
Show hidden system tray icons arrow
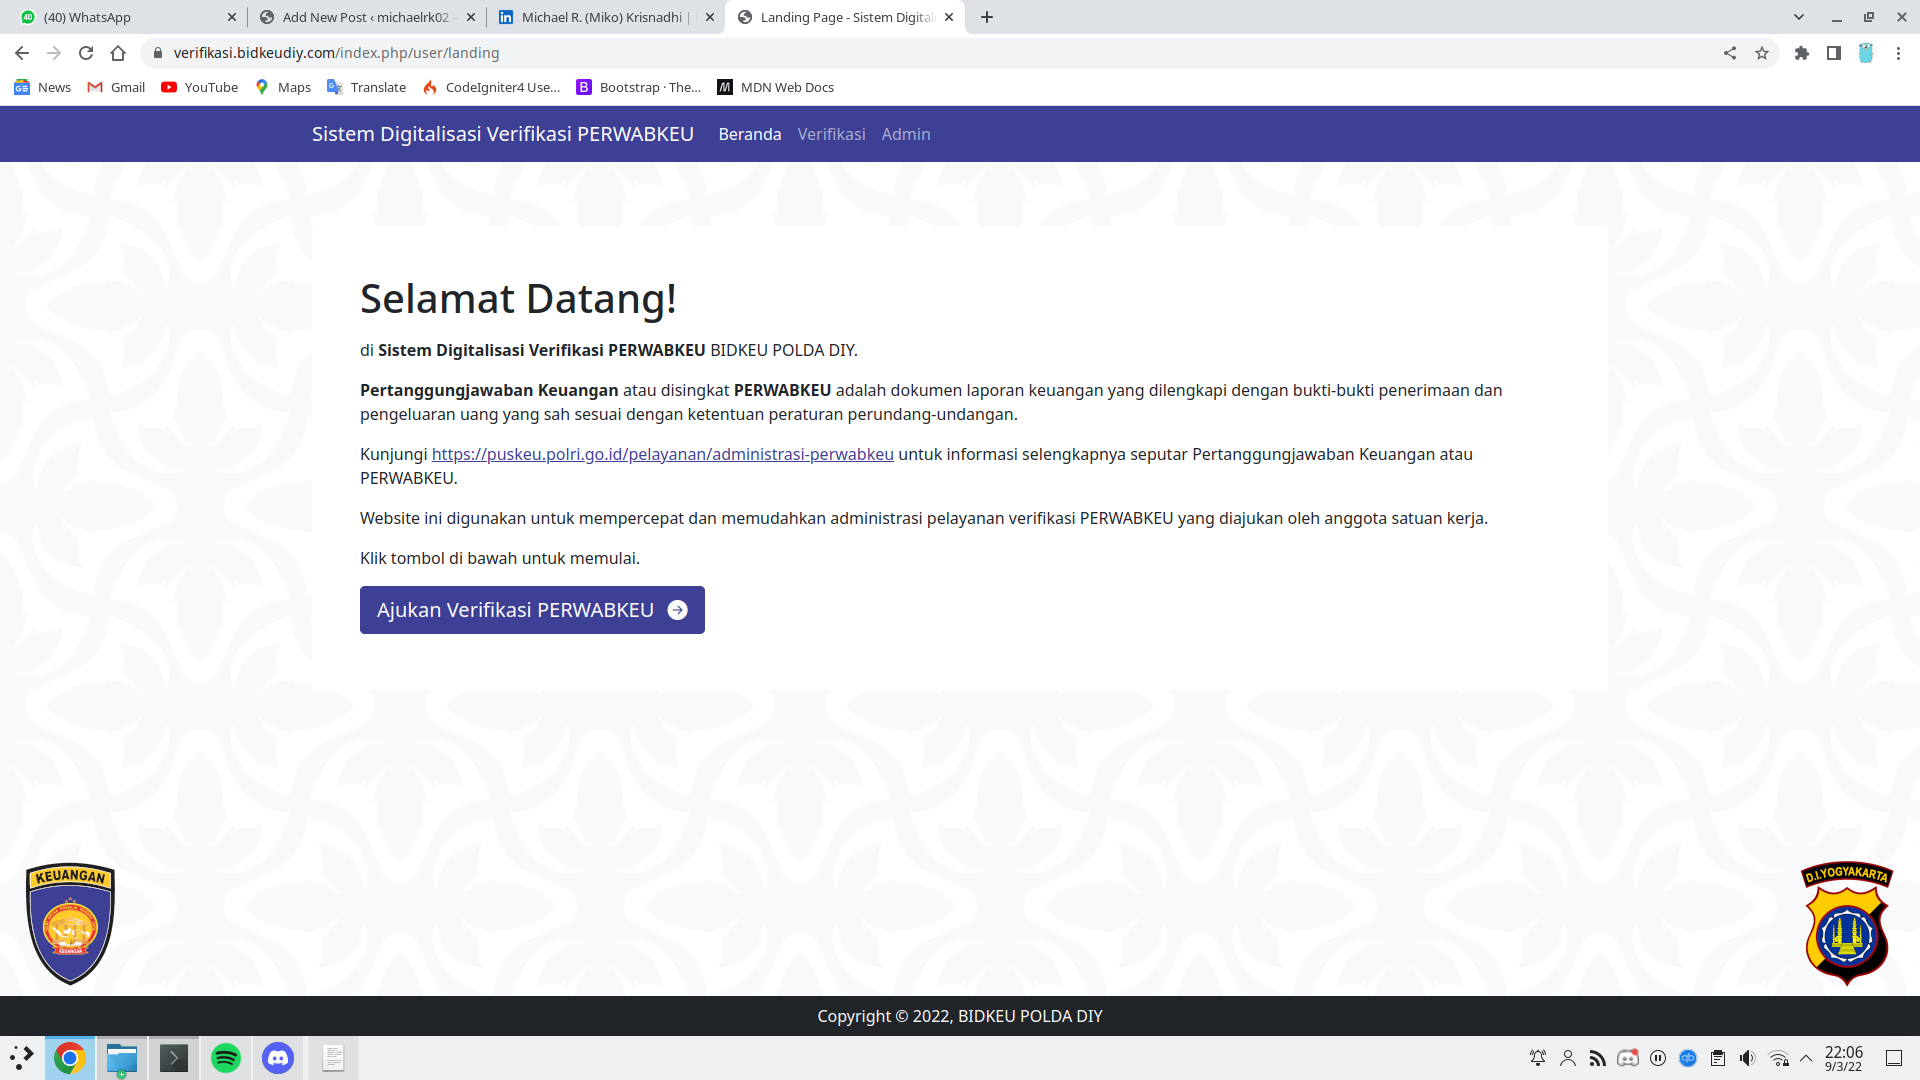pos(1806,1058)
